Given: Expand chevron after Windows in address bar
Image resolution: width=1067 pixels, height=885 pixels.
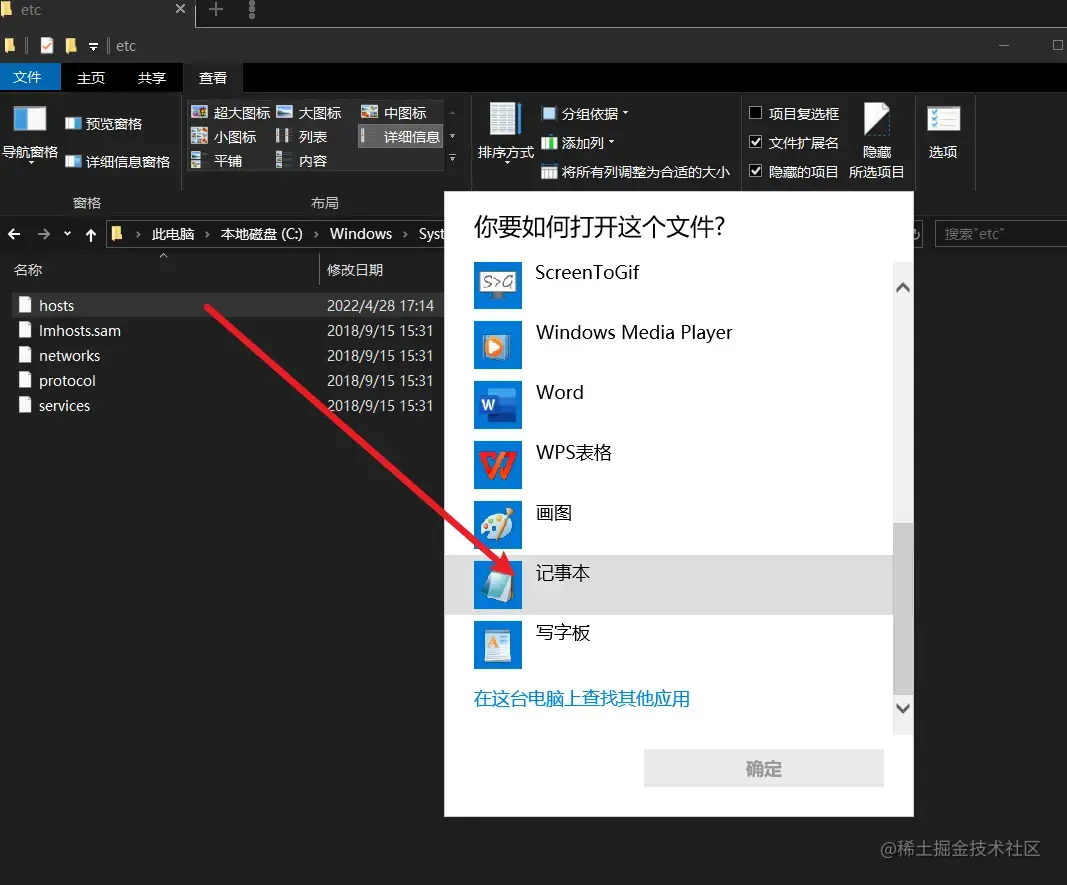Looking at the screenshot, I should (x=405, y=234).
